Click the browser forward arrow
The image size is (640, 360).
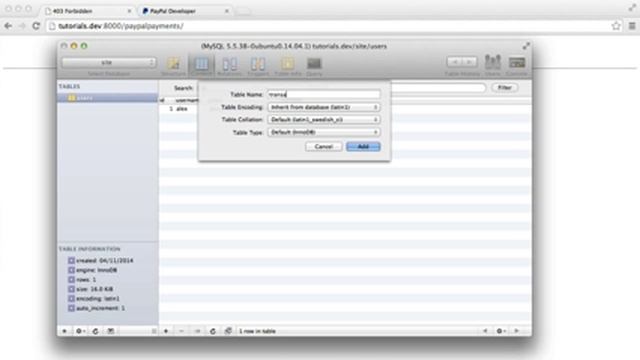pos(22,26)
